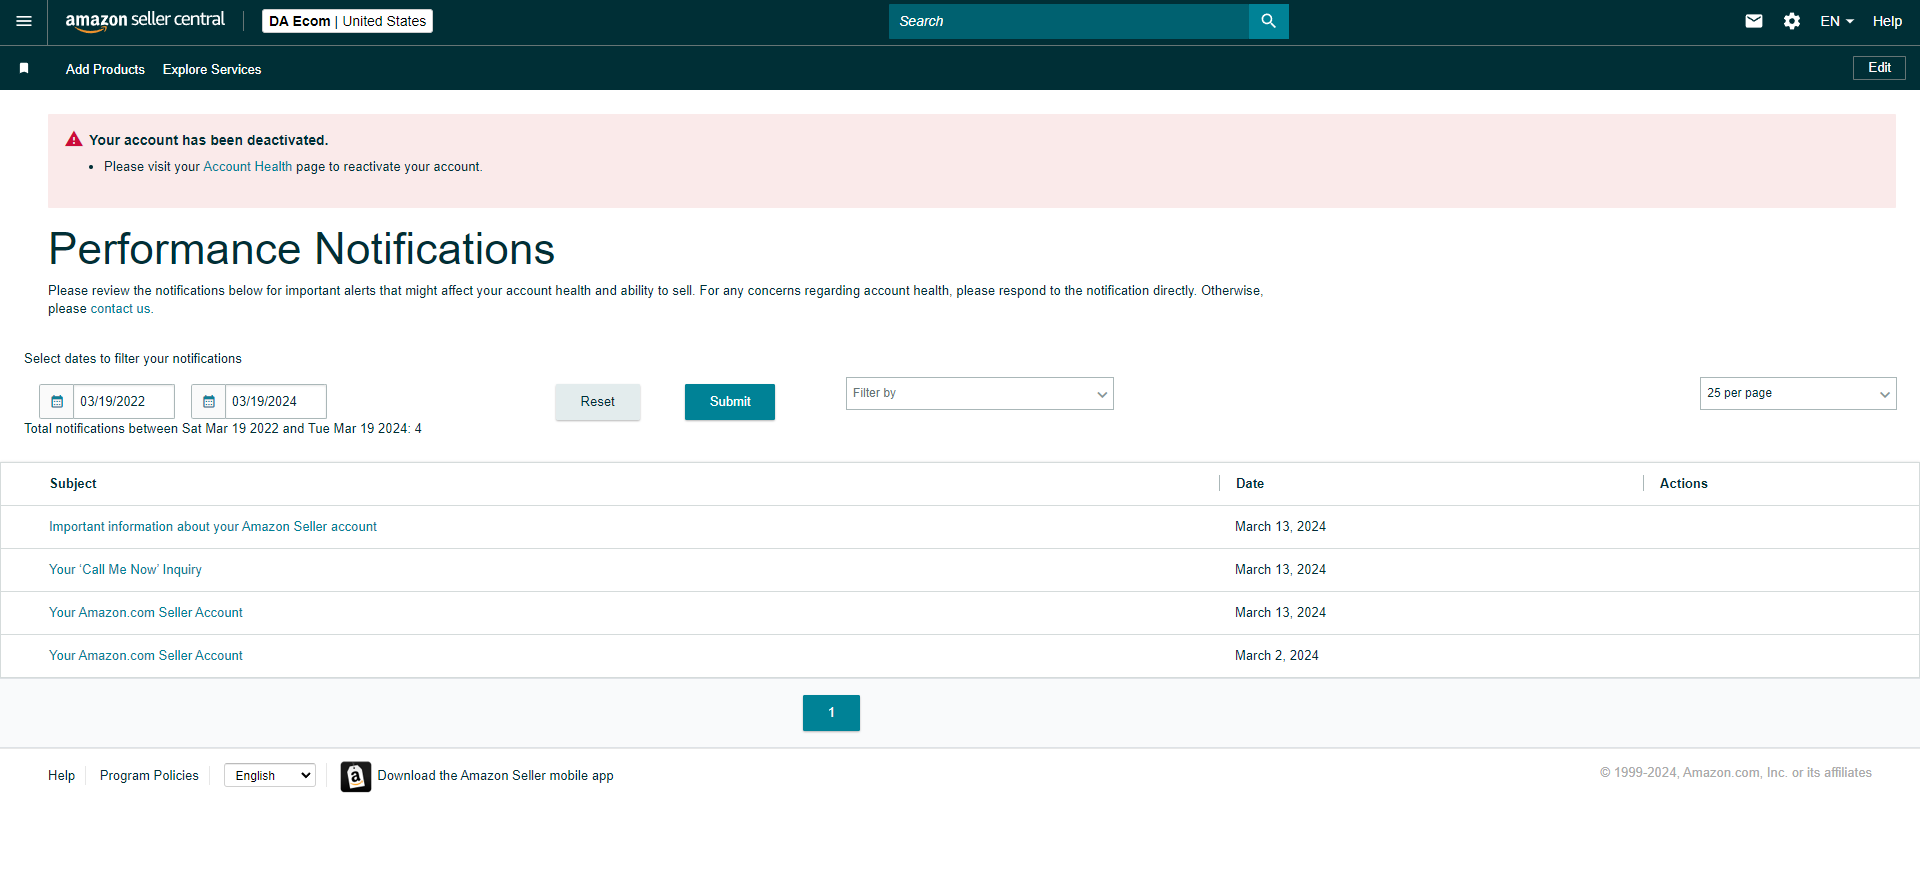Click the Date column header

coord(1250,484)
